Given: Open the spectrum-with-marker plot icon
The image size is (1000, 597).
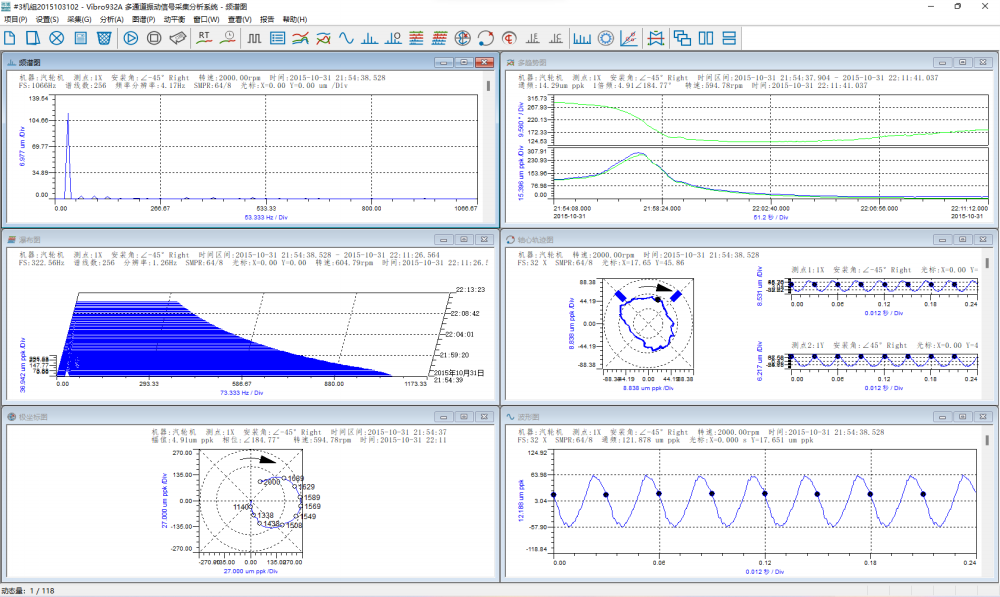Looking at the screenshot, I should (x=393, y=38).
